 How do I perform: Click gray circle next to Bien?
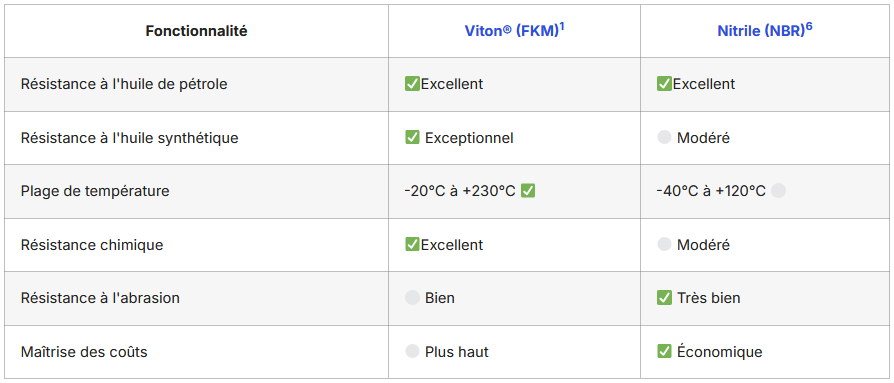pos(412,298)
